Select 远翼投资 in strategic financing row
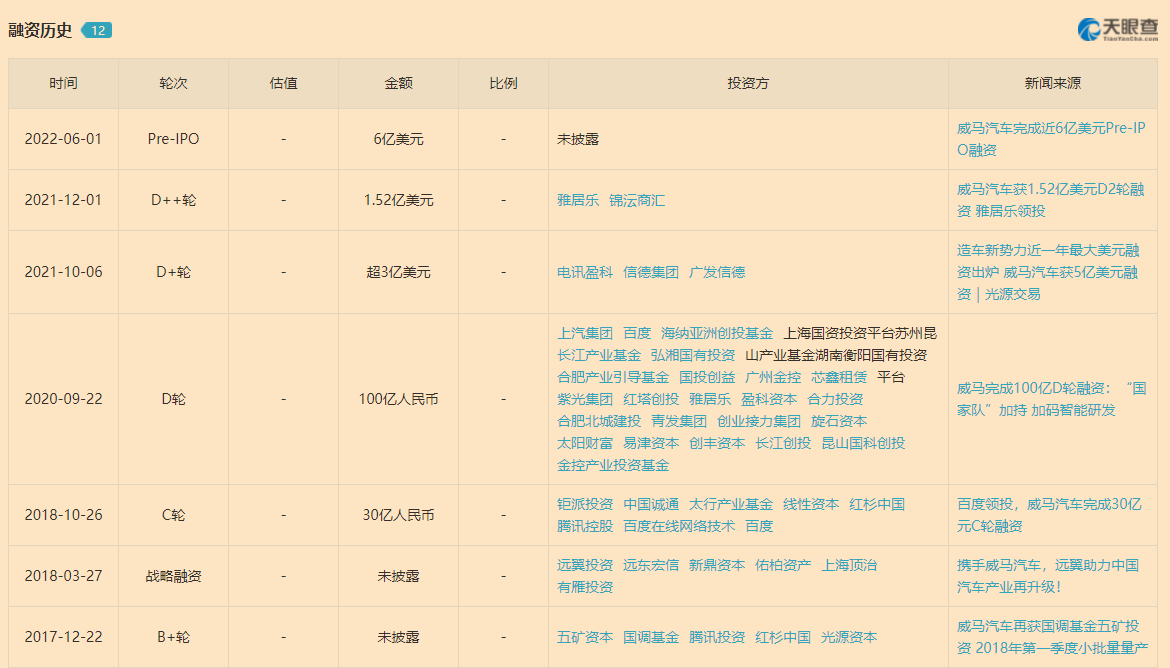The height and width of the screenshot is (668, 1170). click(585, 565)
